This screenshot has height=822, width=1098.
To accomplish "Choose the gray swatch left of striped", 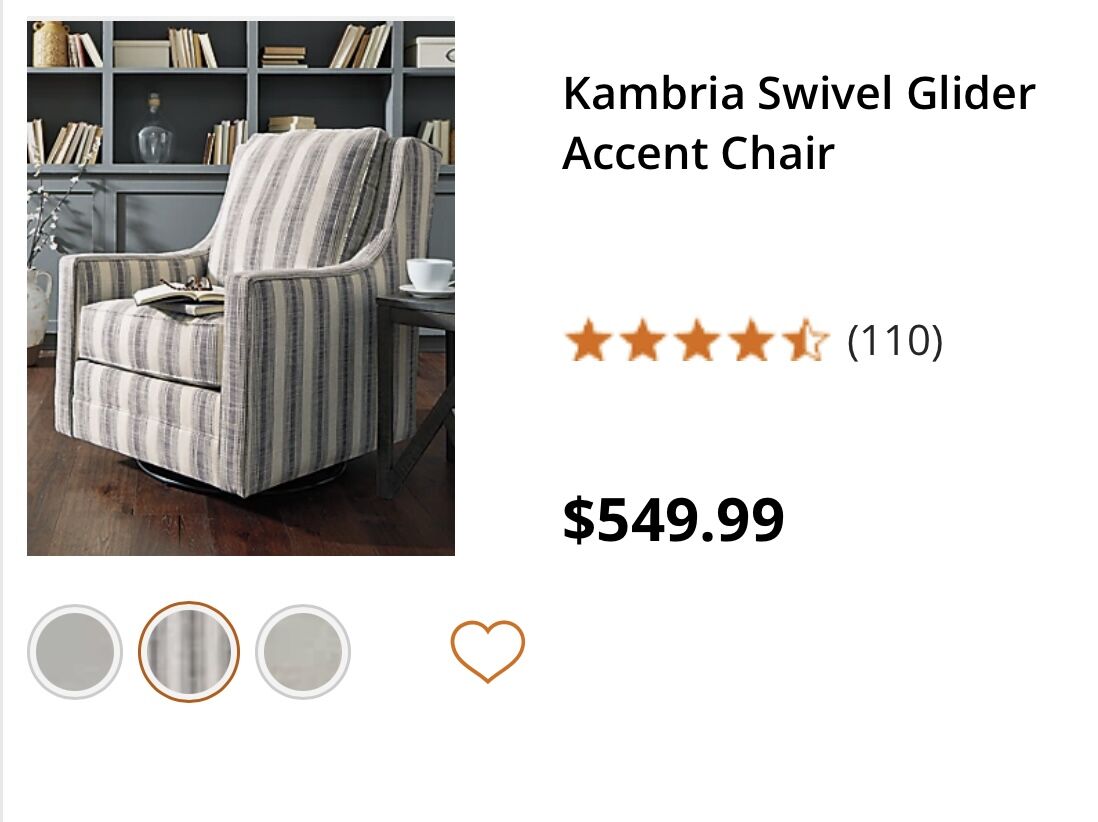I will coord(74,652).
